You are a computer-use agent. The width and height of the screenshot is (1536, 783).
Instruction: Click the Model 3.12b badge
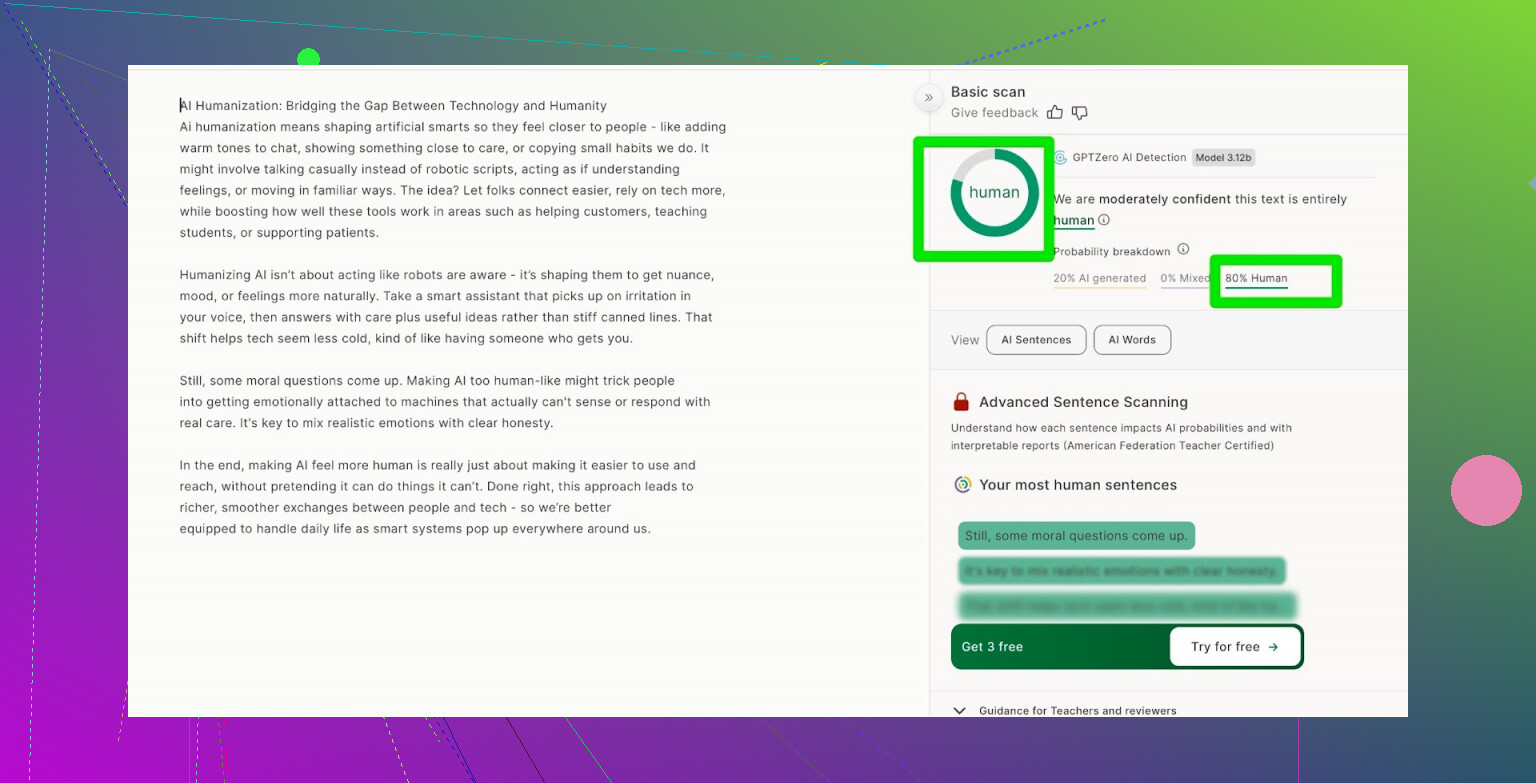(1223, 158)
